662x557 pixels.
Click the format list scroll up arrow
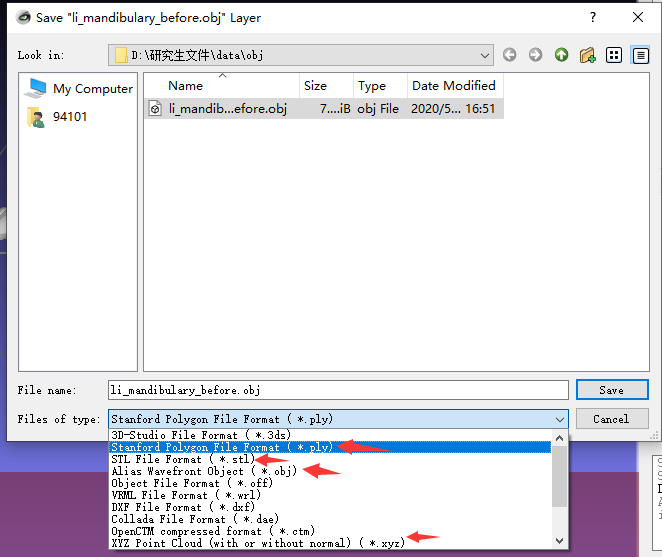pyautogui.click(x=559, y=438)
